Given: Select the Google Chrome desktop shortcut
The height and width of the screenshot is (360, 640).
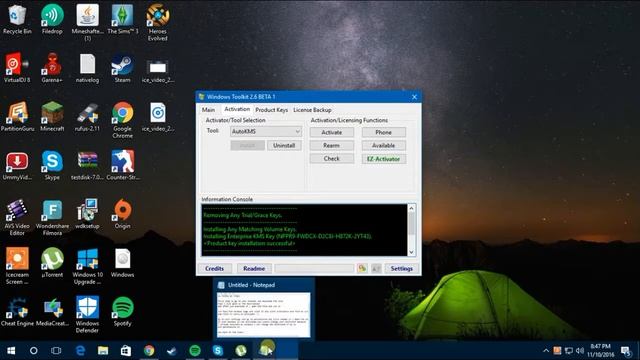Looking at the screenshot, I should tap(122, 120).
